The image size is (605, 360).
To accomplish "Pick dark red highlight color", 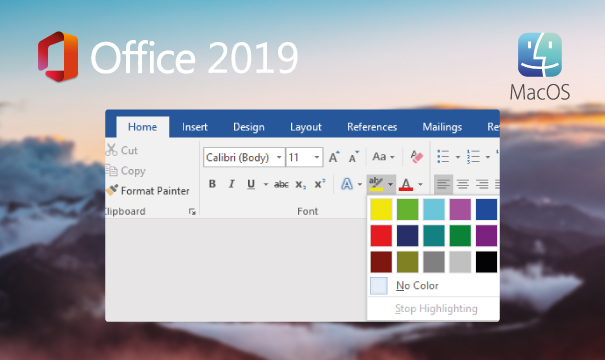I will point(381,262).
